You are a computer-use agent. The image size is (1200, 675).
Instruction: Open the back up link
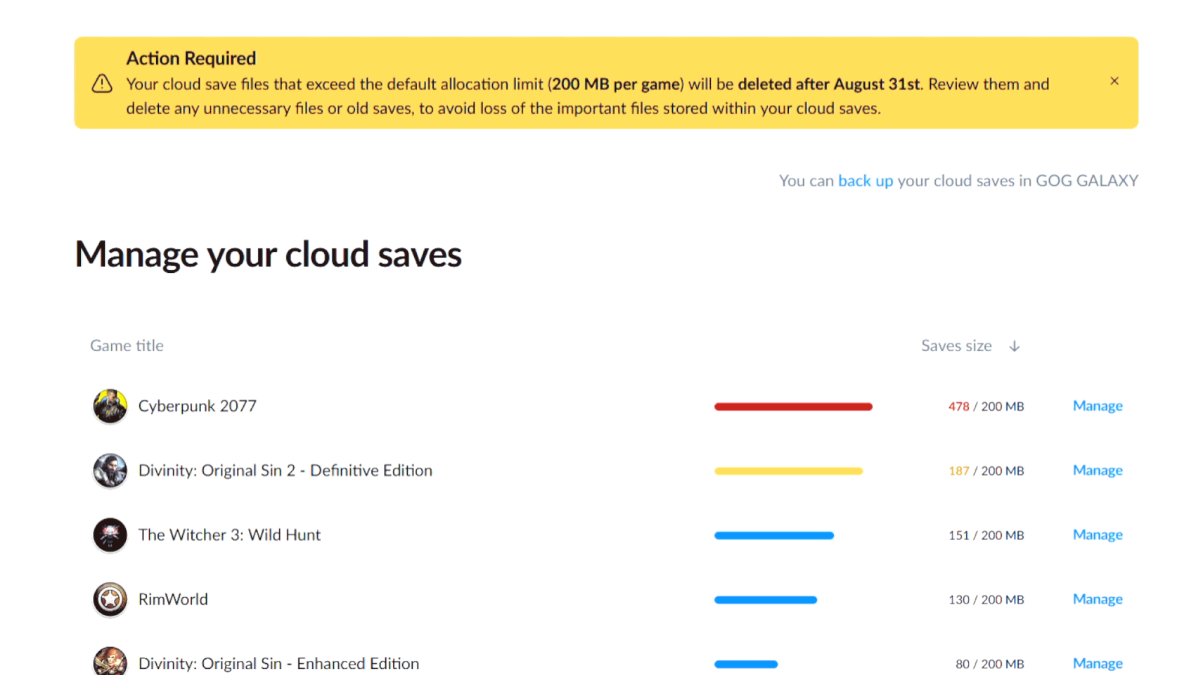pos(865,181)
